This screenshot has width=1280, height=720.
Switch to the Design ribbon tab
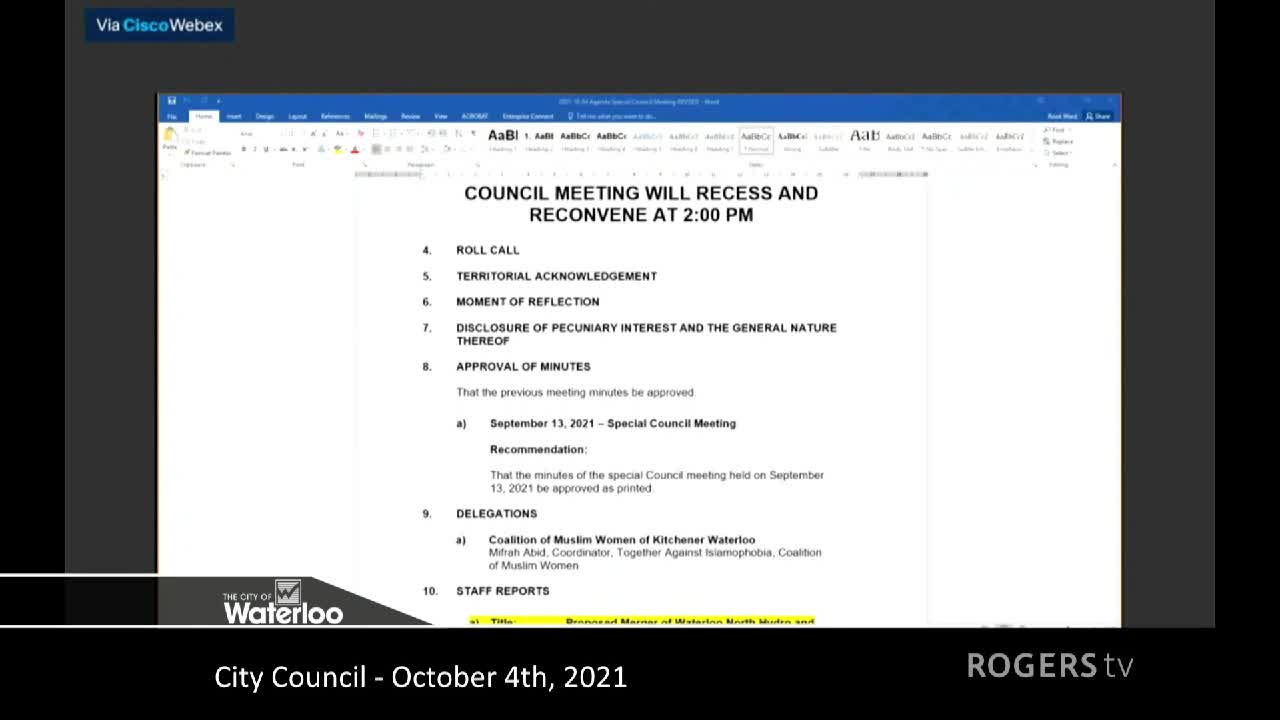pos(265,116)
